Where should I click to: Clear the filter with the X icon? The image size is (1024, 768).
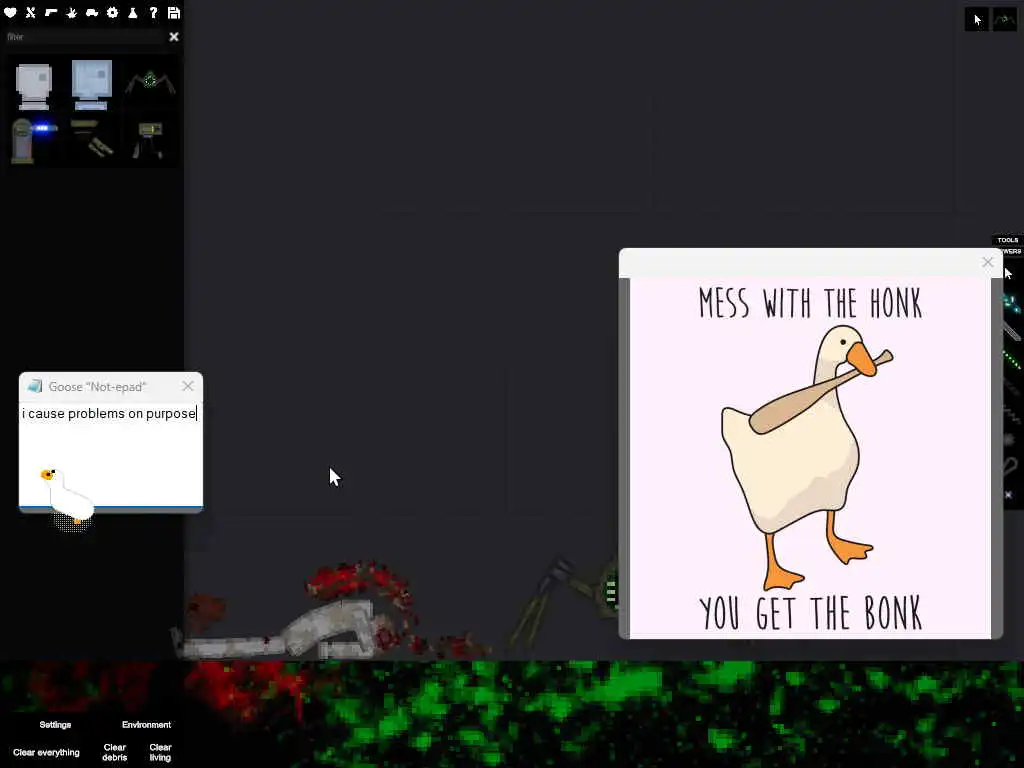click(x=174, y=37)
